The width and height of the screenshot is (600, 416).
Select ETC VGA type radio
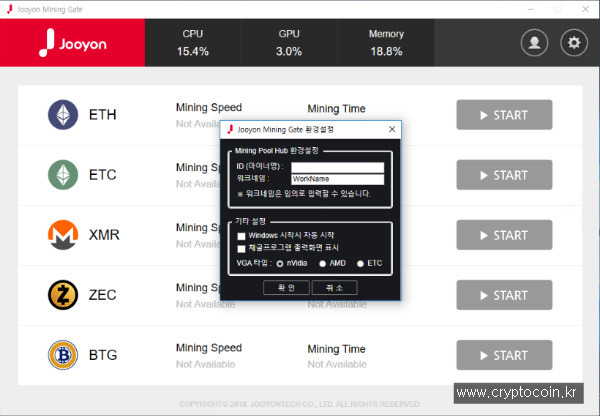360,264
